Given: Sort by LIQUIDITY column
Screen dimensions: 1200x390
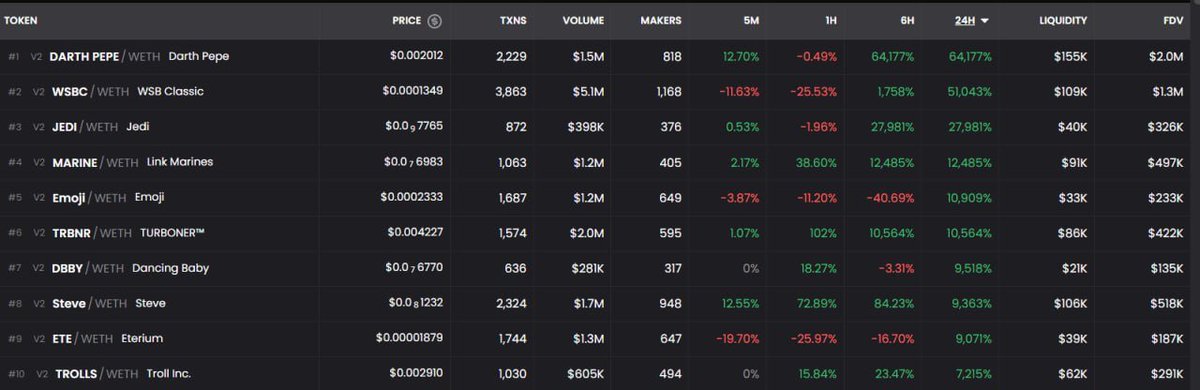Looking at the screenshot, I should (1063, 21).
